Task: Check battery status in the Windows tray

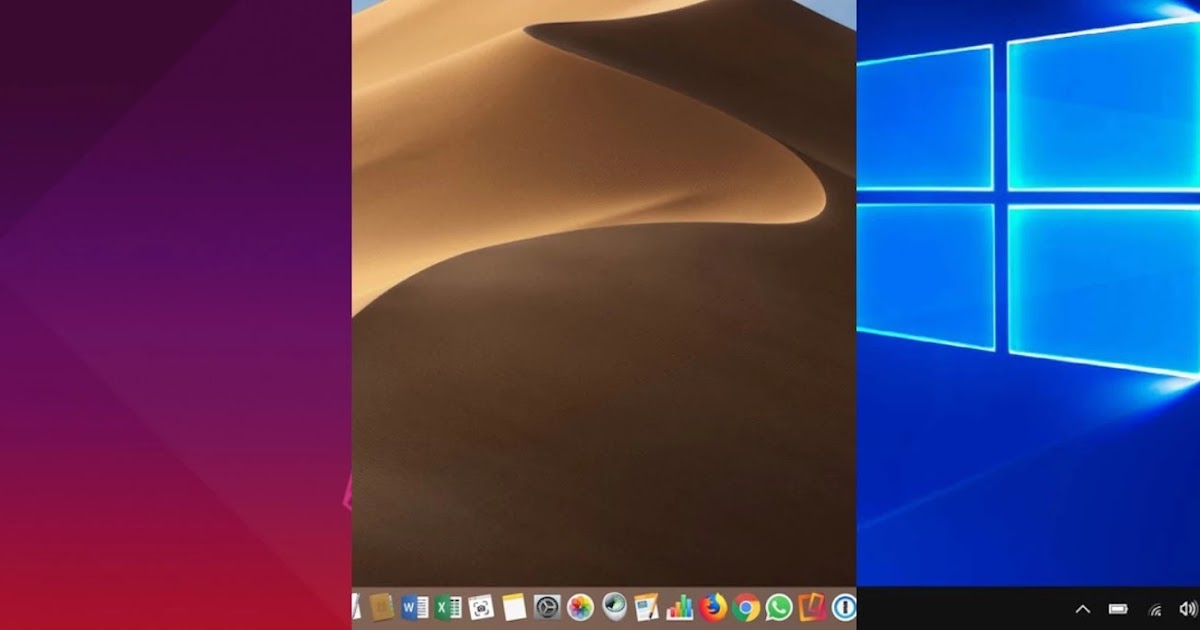Action: click(x=1118, y=610)
